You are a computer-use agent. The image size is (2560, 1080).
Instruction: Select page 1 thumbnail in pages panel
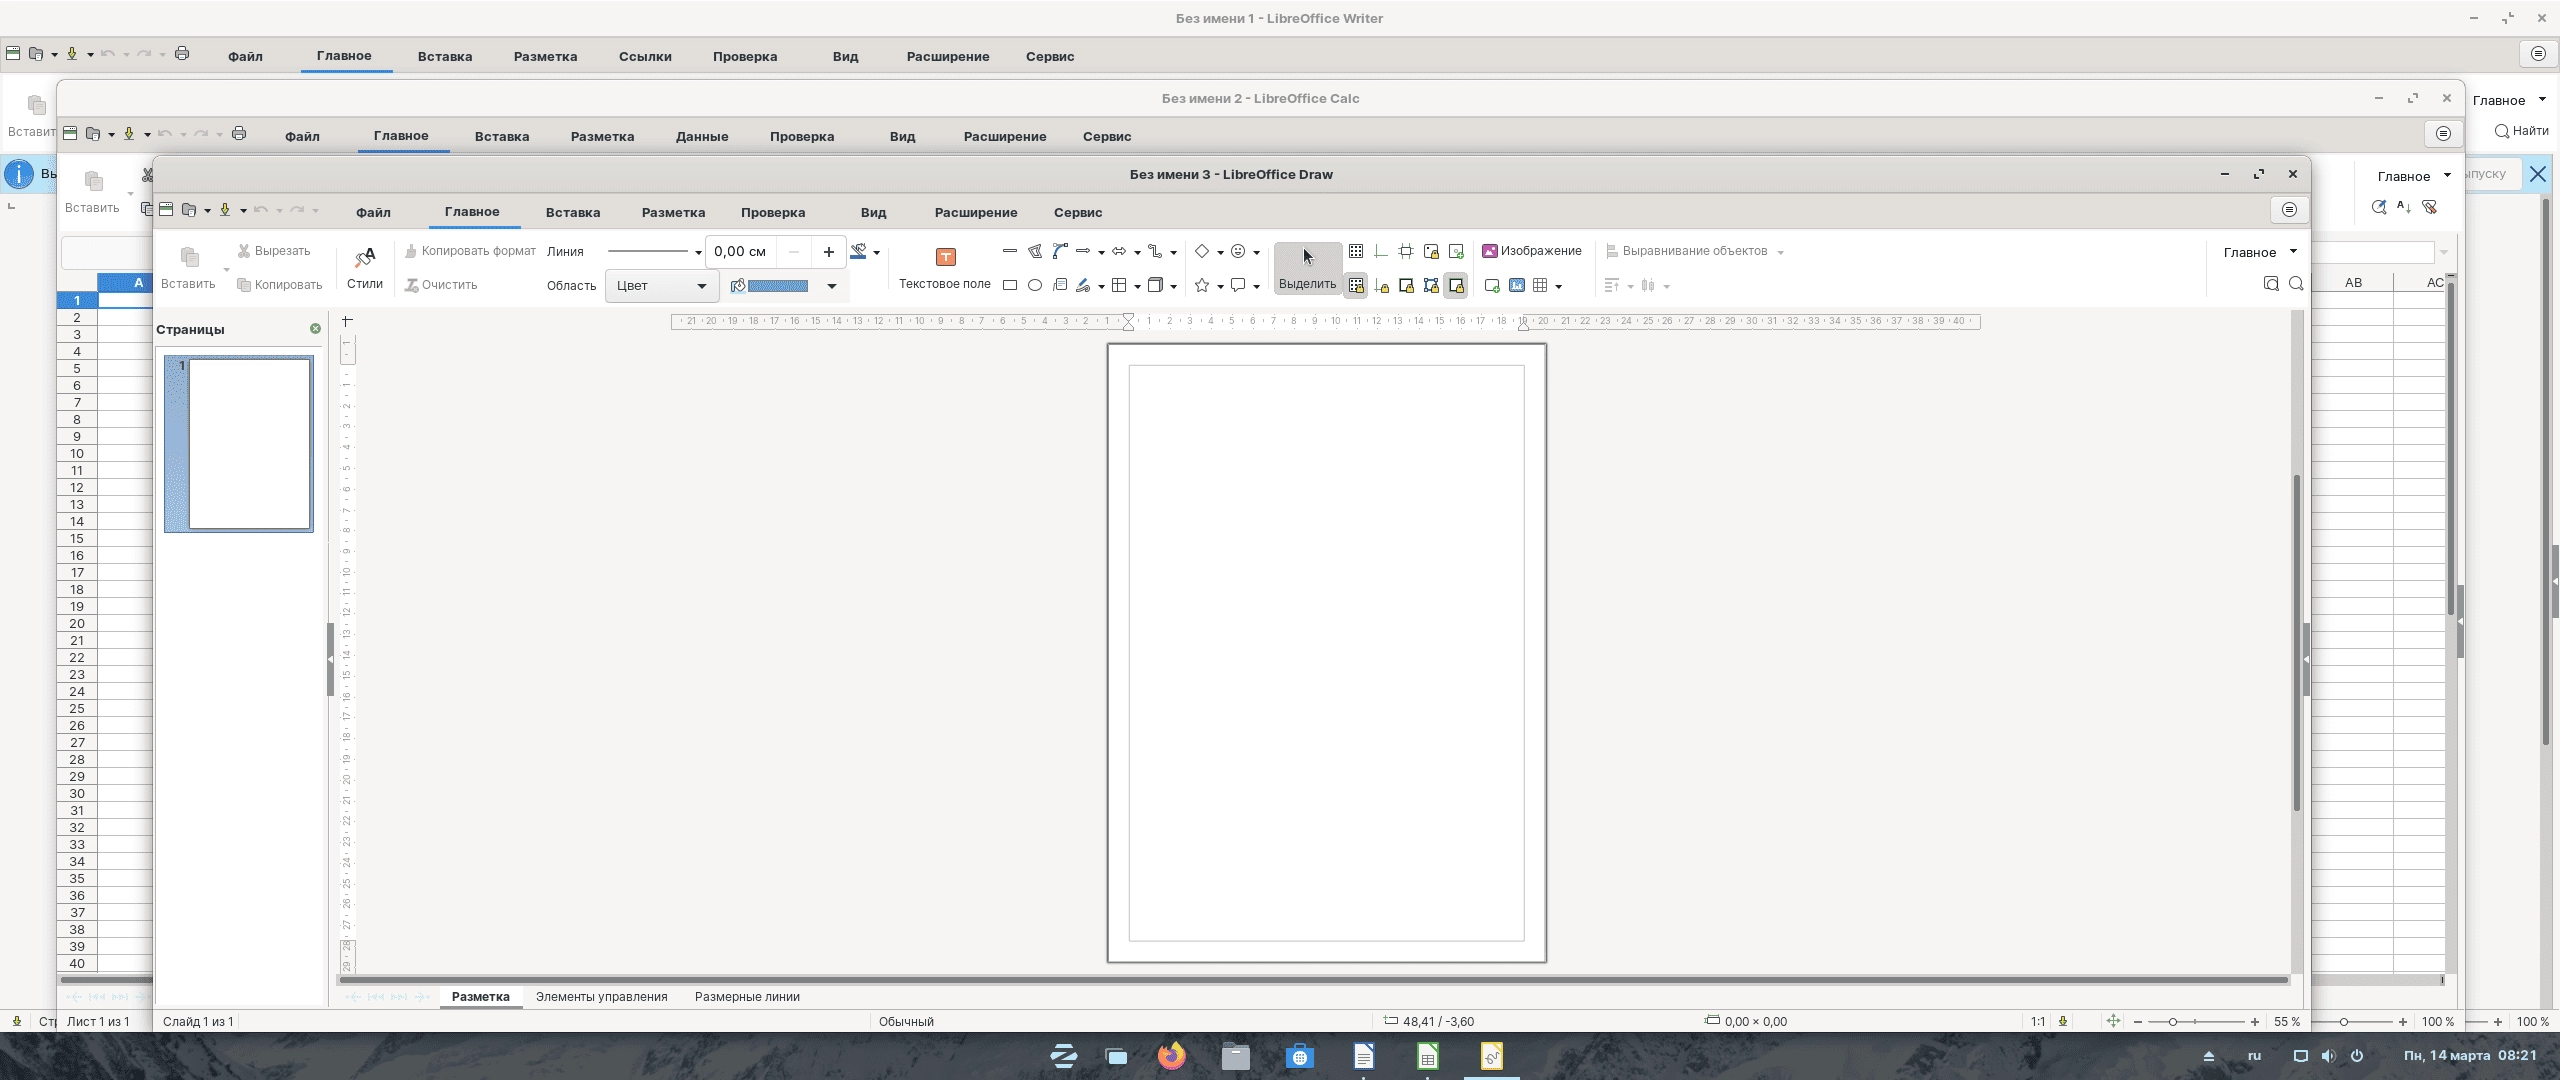point(239,444)
